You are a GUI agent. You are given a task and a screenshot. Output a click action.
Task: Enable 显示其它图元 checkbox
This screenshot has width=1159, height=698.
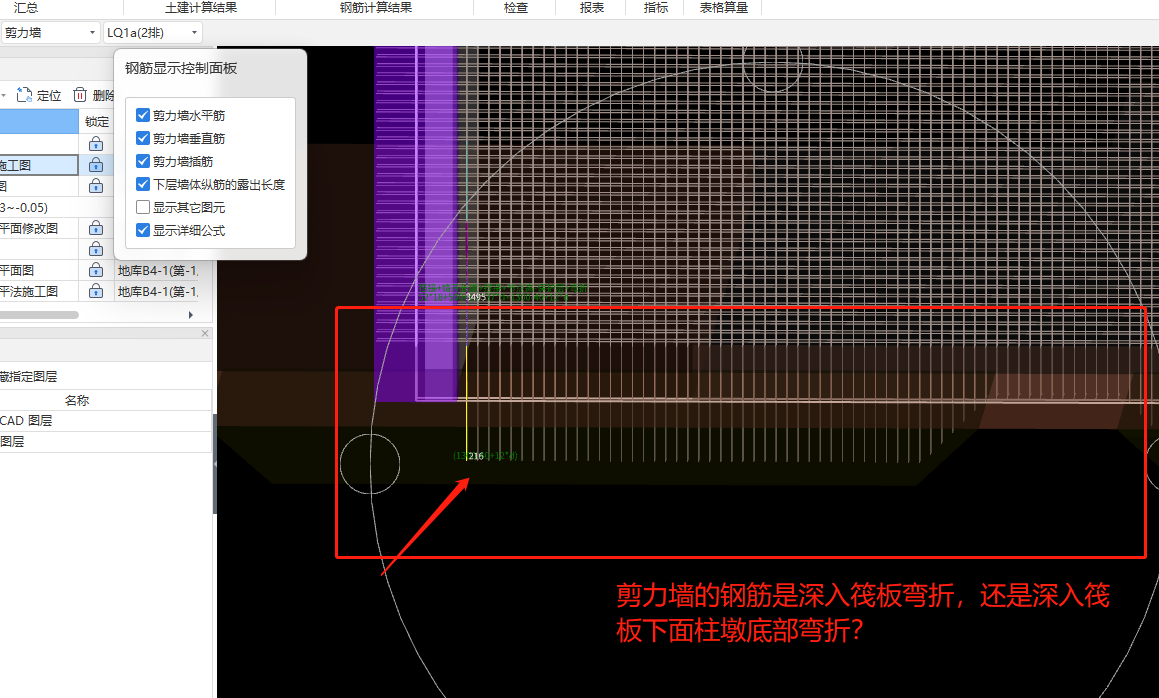[x=143, y=207]
